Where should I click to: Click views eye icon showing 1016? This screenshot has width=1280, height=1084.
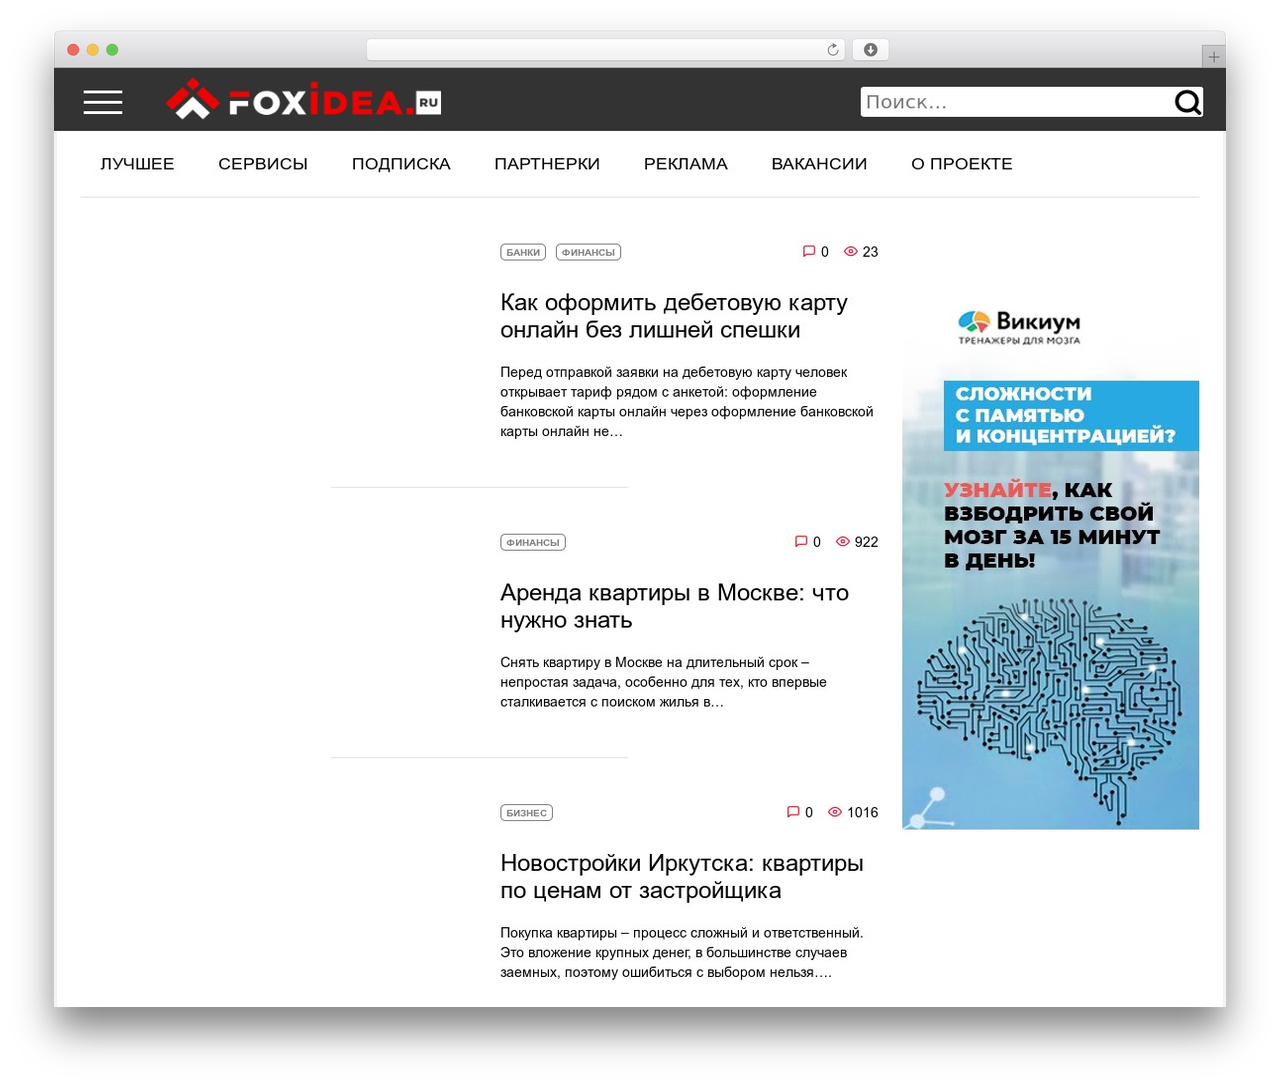click(x=835, y=813)
